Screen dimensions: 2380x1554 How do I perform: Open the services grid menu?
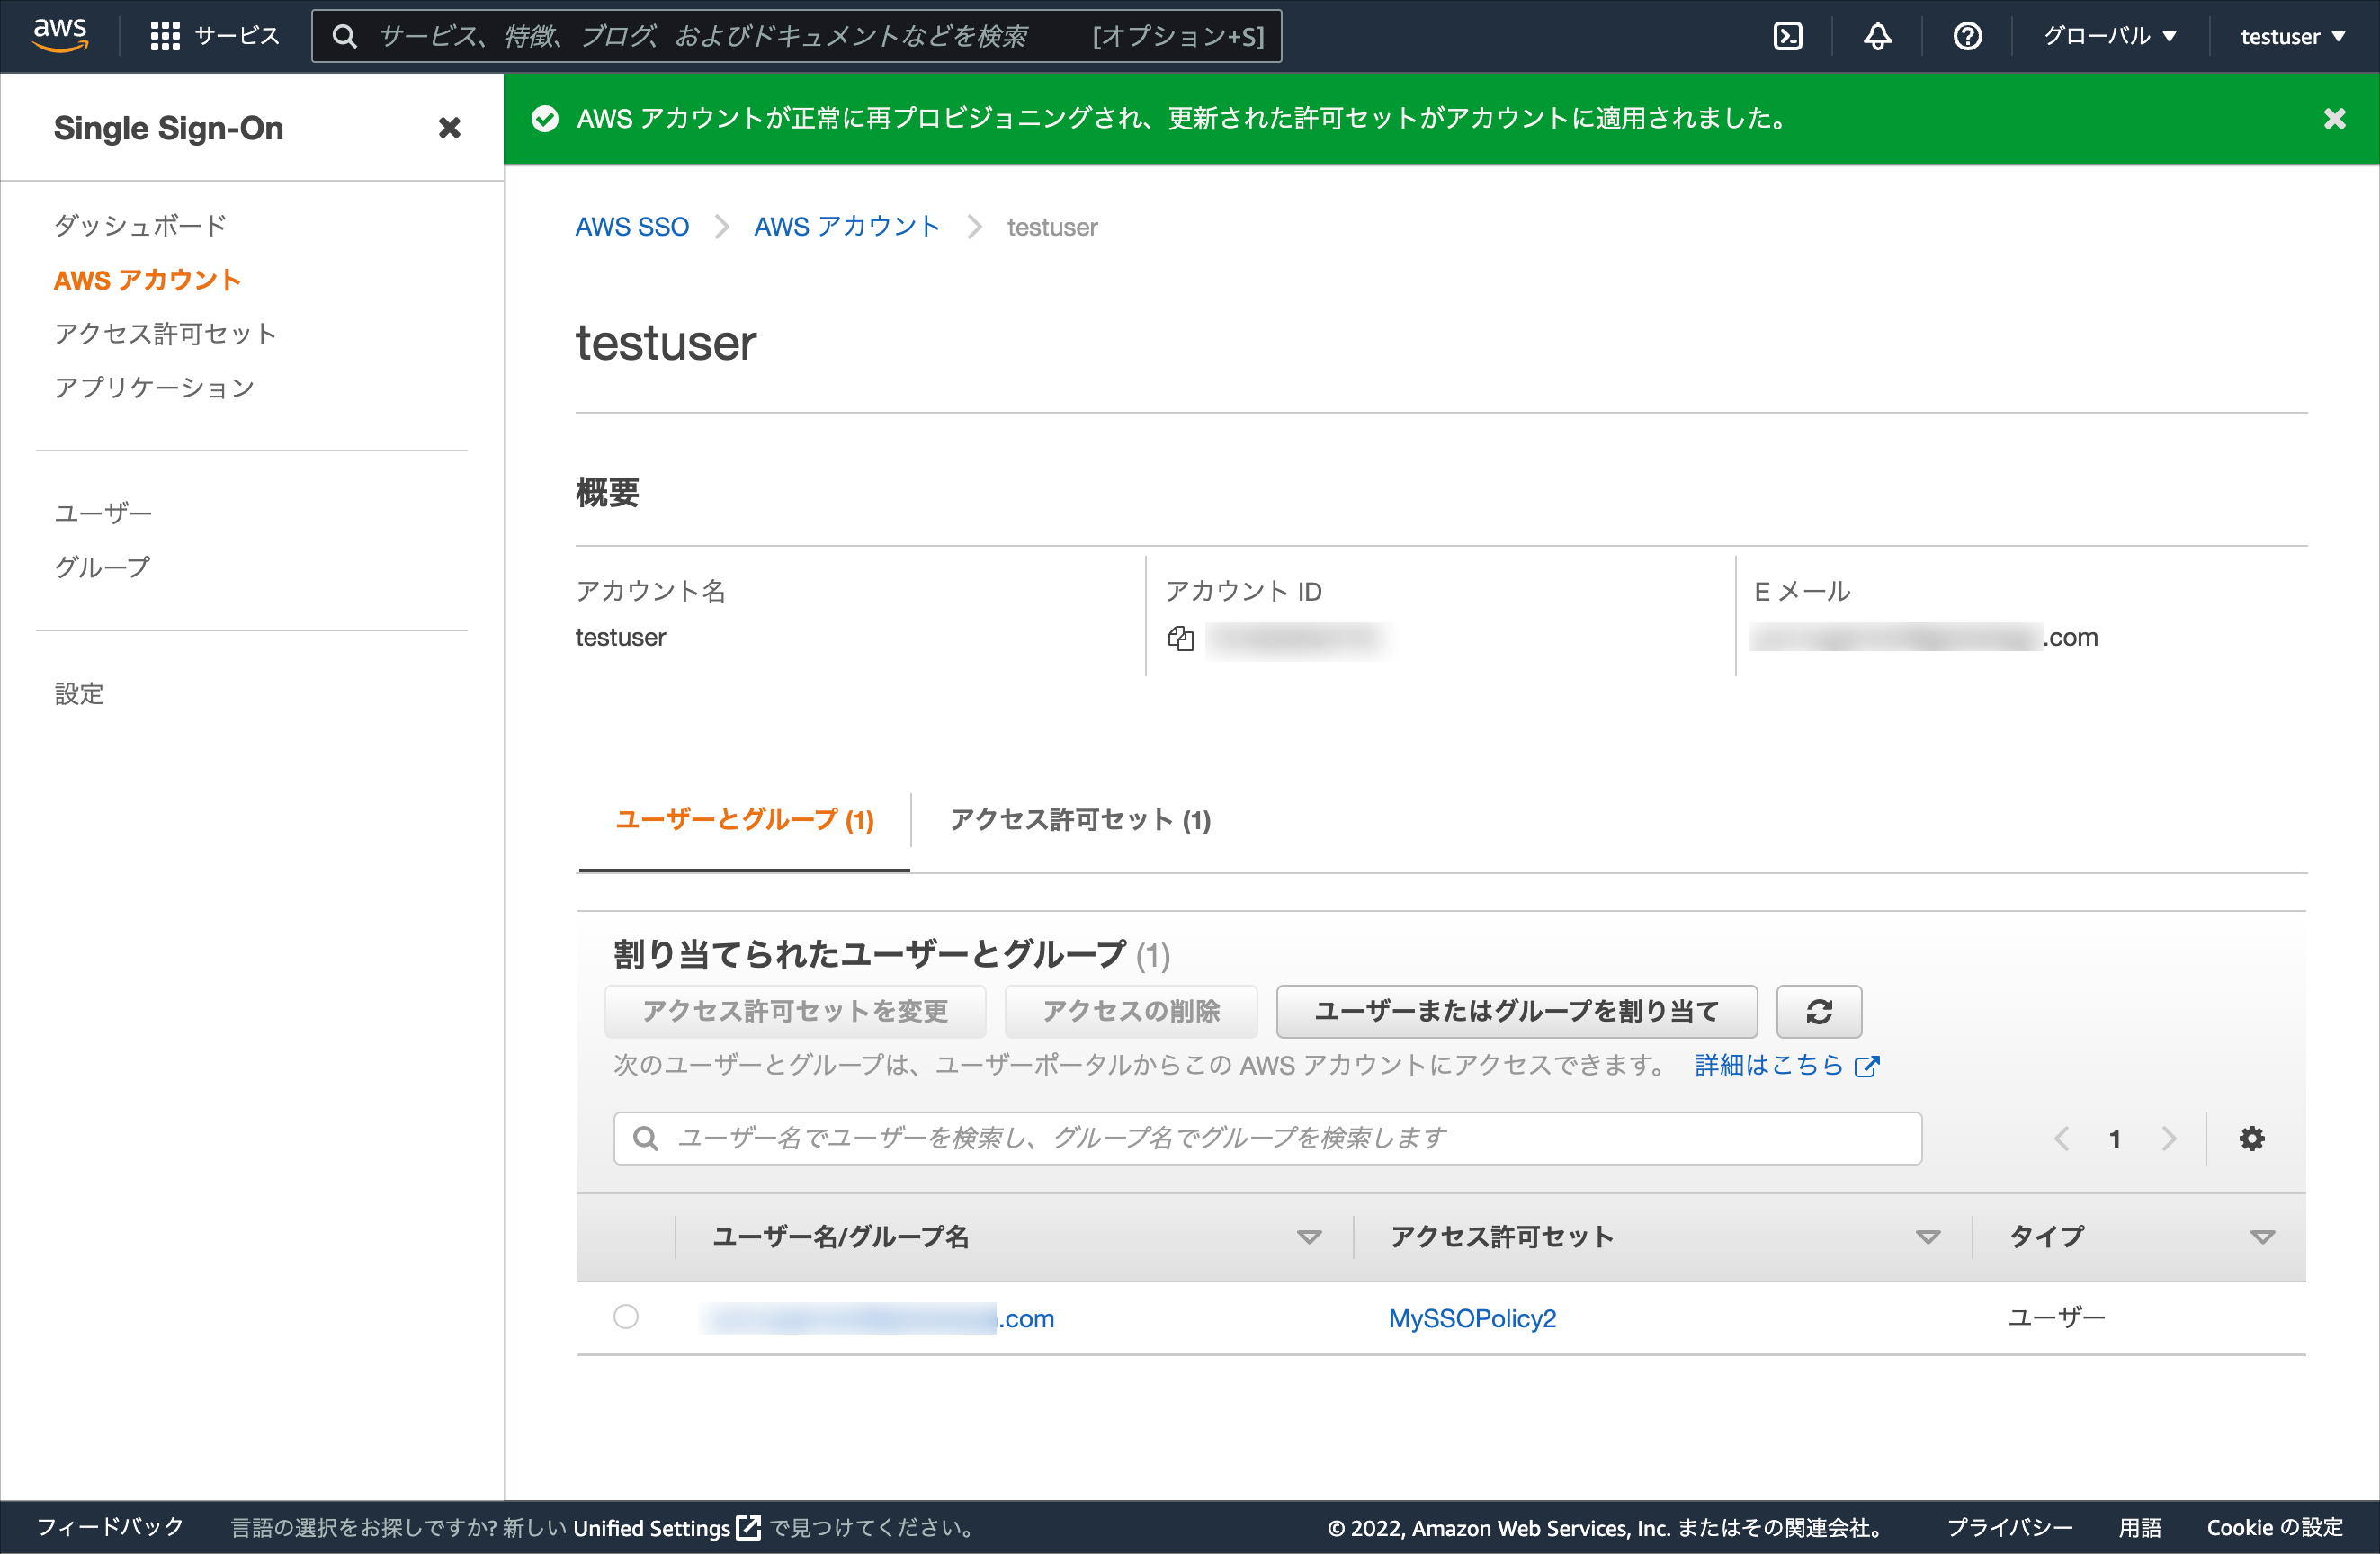tap(215, 37)
